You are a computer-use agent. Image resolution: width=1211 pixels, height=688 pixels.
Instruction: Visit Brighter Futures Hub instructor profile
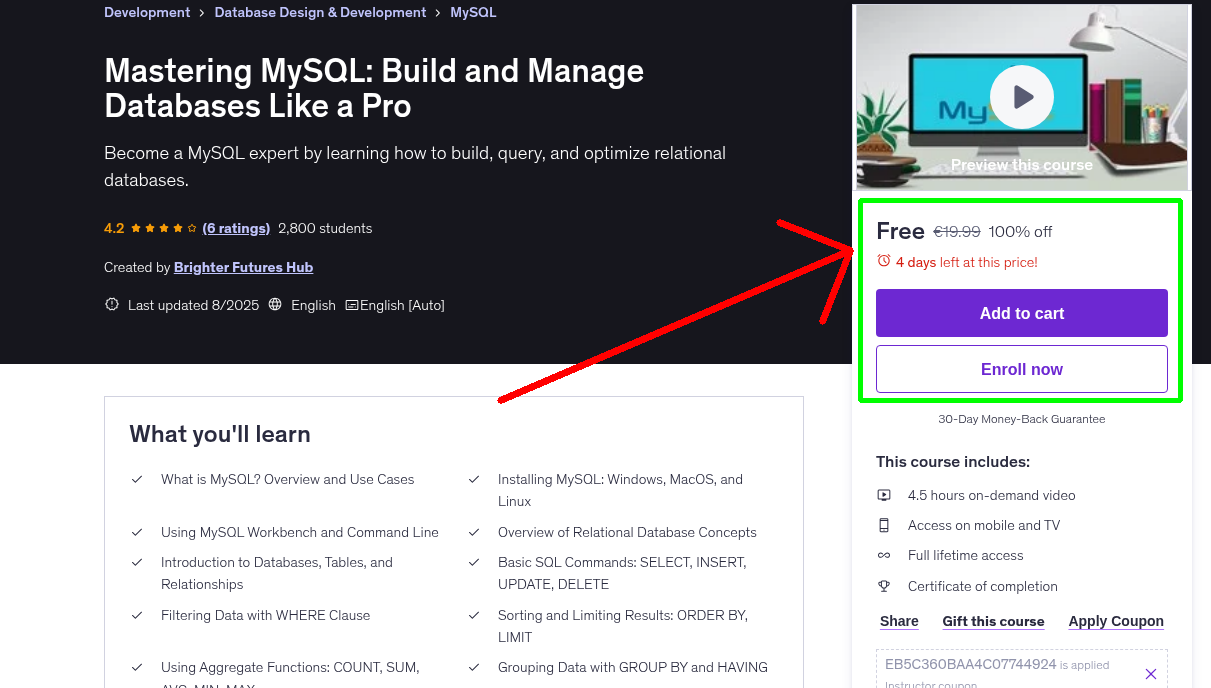tap(243, 267)
